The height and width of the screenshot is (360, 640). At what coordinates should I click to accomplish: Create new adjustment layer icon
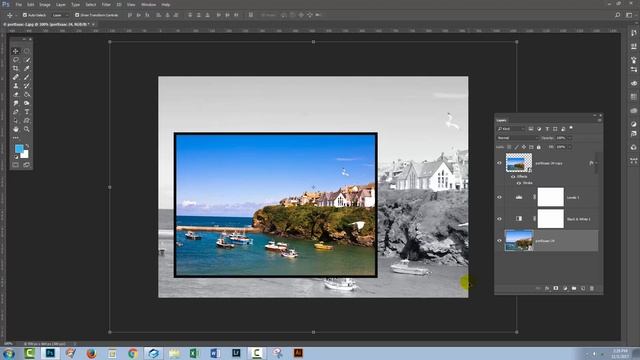565,288
